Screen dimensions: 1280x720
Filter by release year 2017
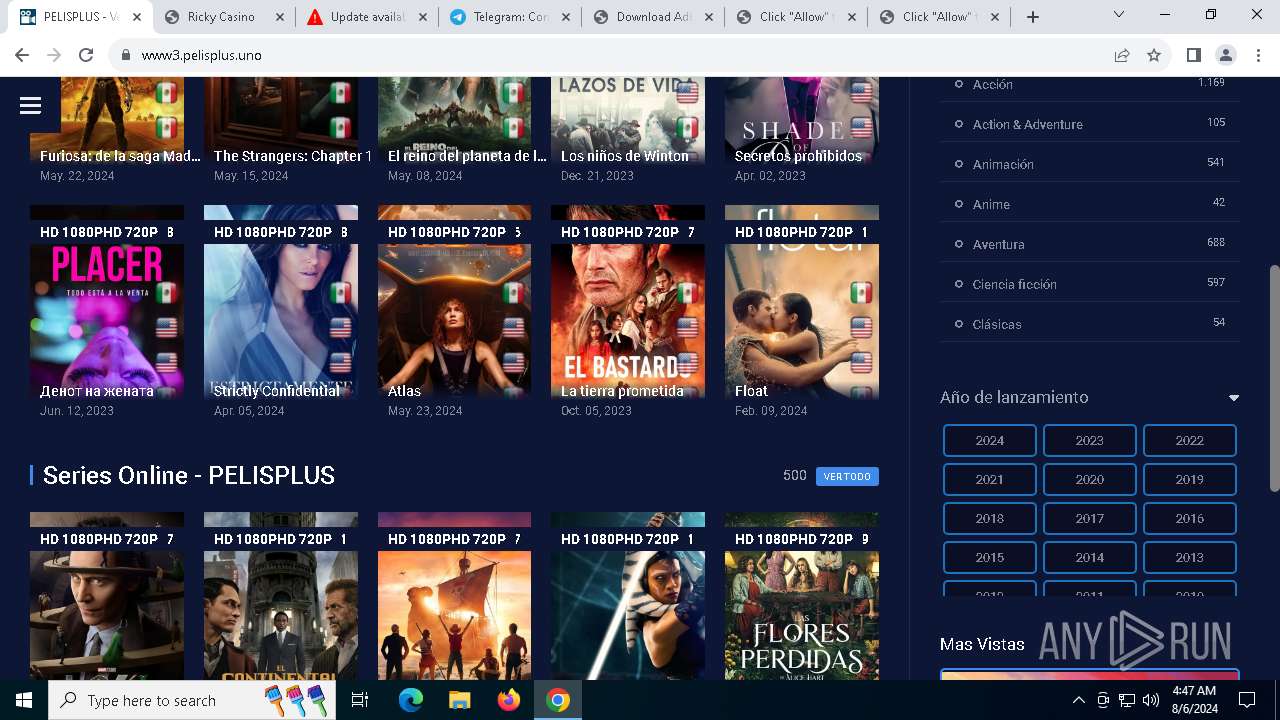pyautogui.click(x=1090, y=518)
